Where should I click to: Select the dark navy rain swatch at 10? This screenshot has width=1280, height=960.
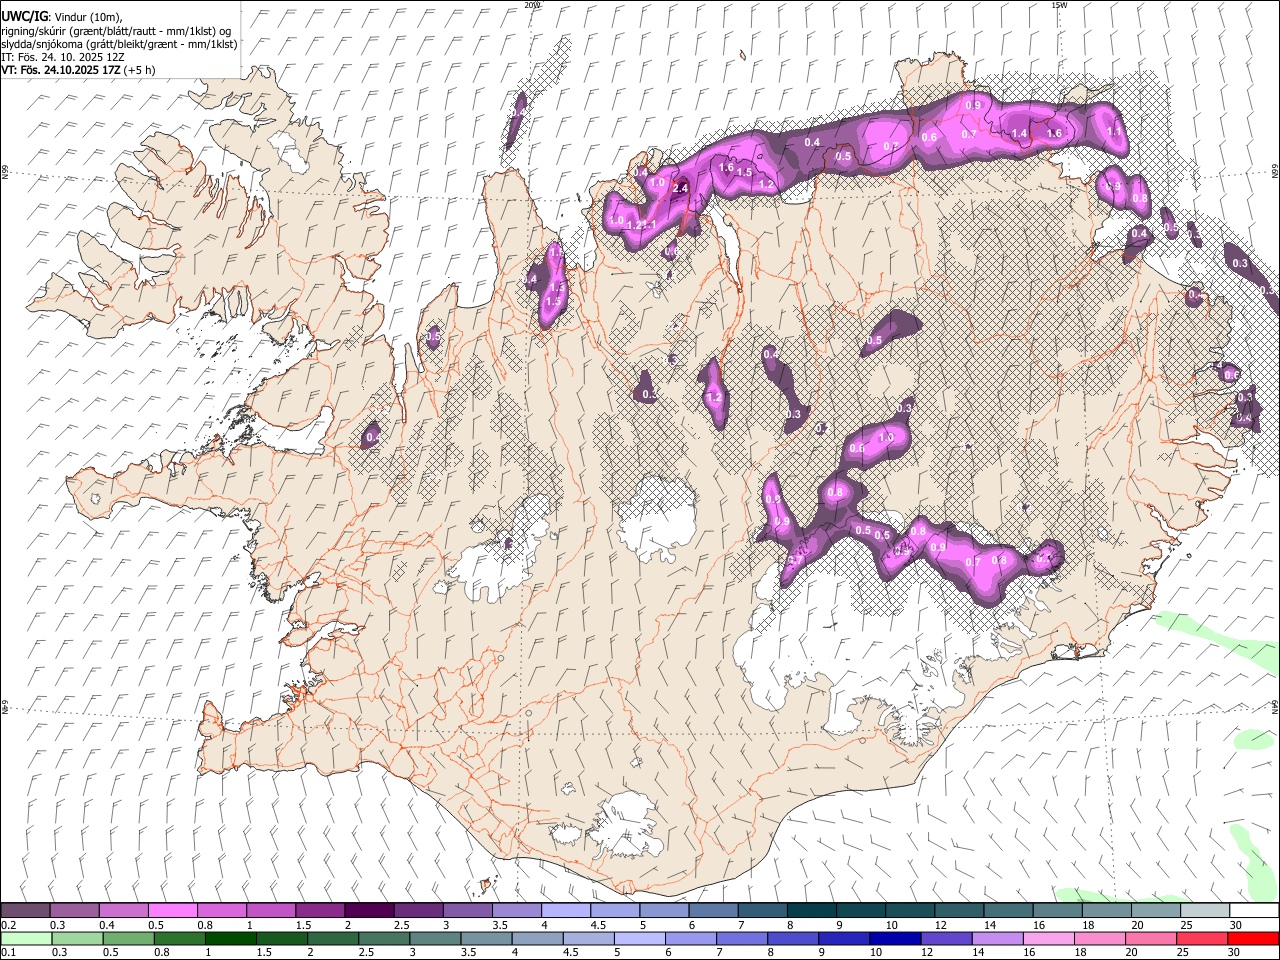pyautogui.click(x=893, y=938)
